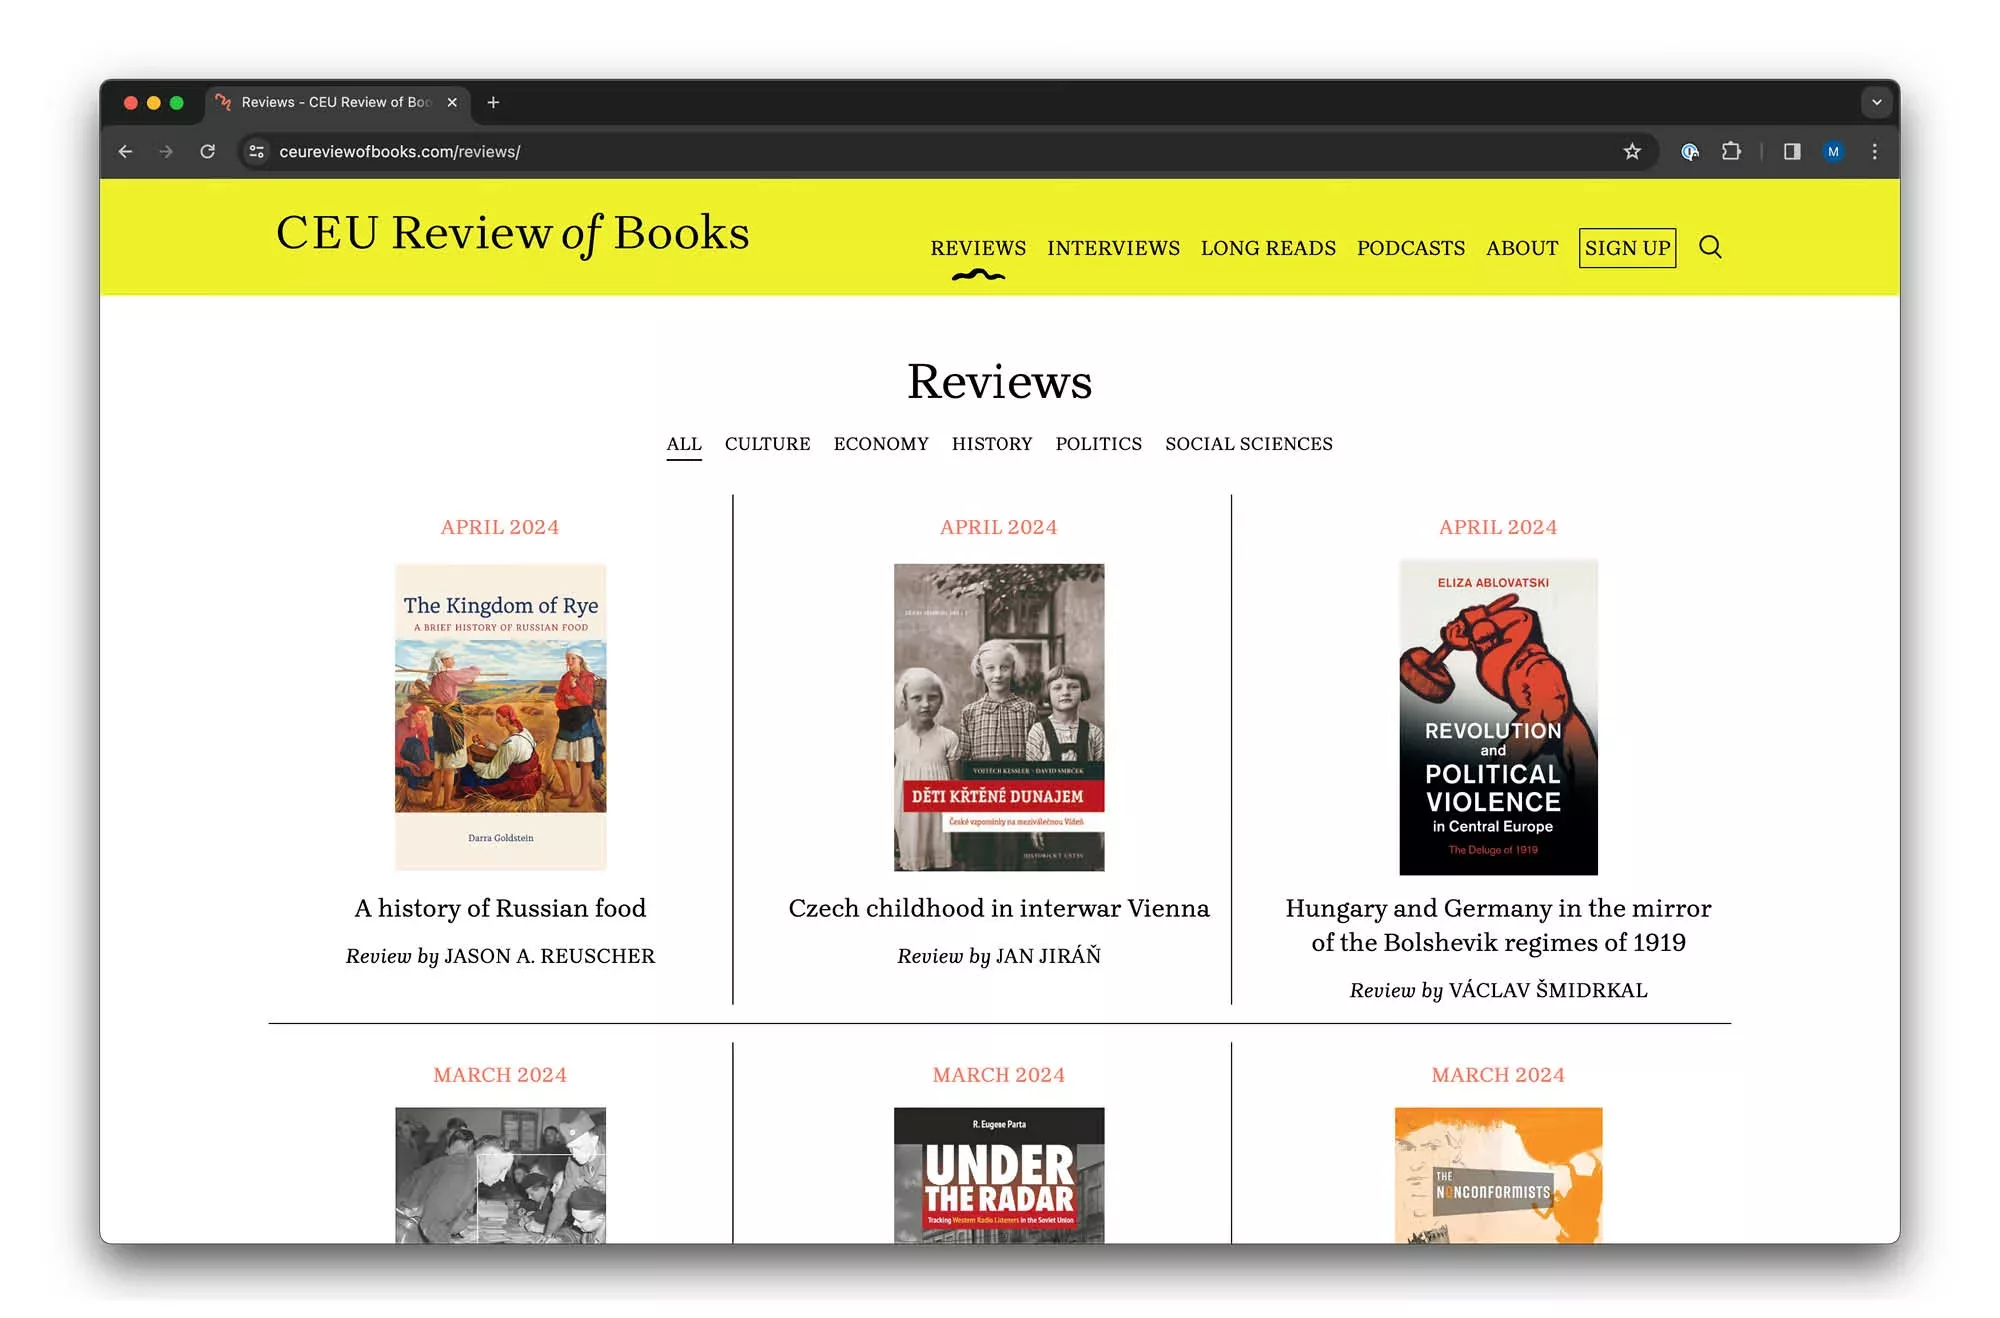Filter reviews by History category

pyautogui.click(x=991, y=444)
